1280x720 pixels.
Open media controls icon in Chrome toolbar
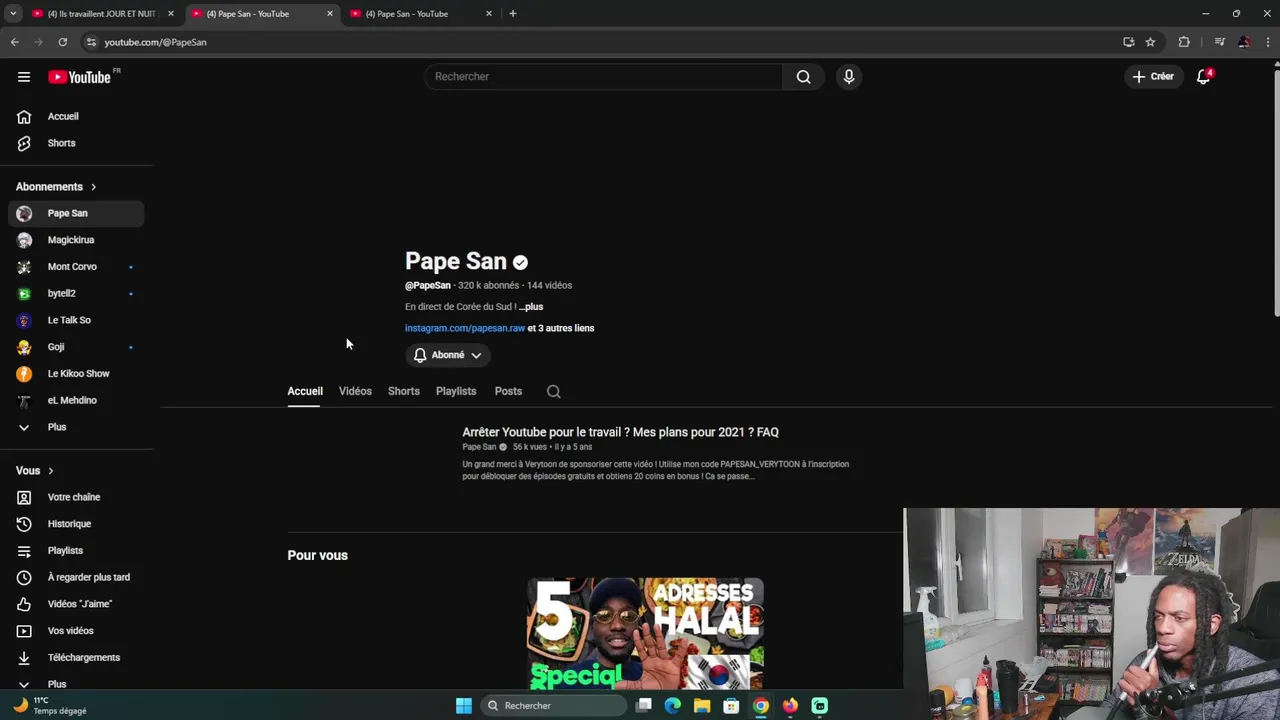click(1220, 42)
